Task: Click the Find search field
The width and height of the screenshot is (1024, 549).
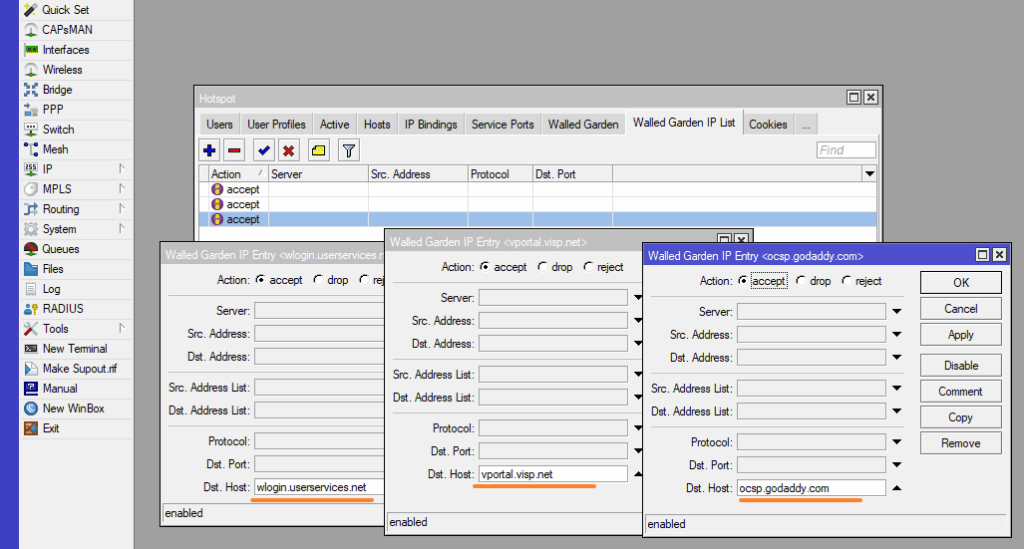Action: 845,150
